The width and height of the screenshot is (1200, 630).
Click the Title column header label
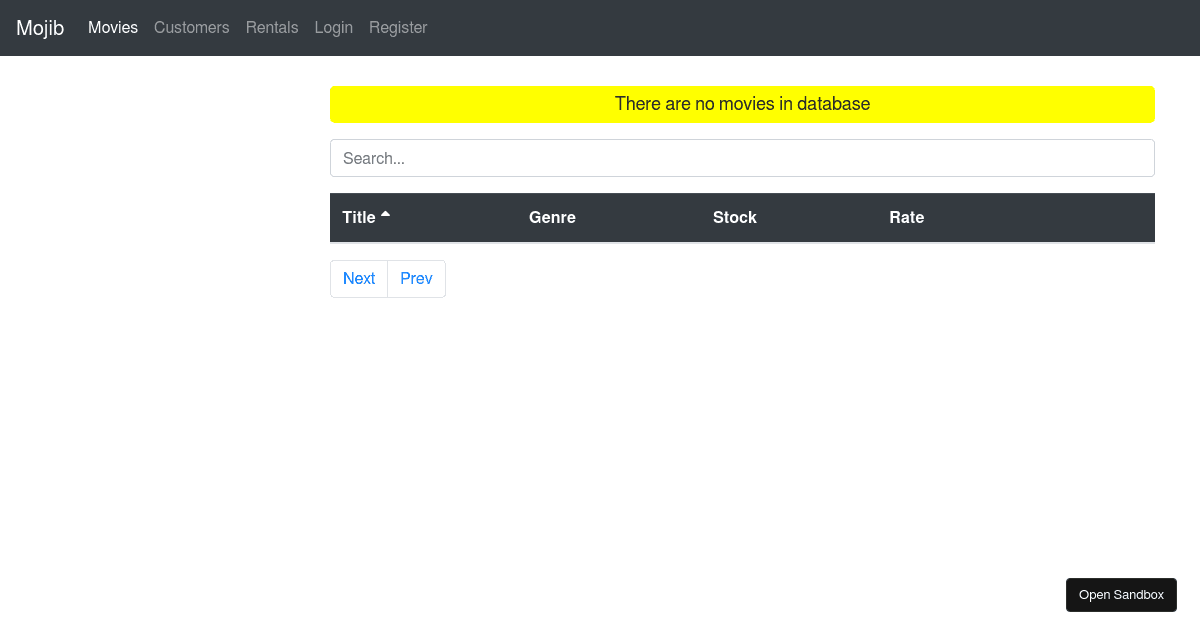(x=358, y=217)
